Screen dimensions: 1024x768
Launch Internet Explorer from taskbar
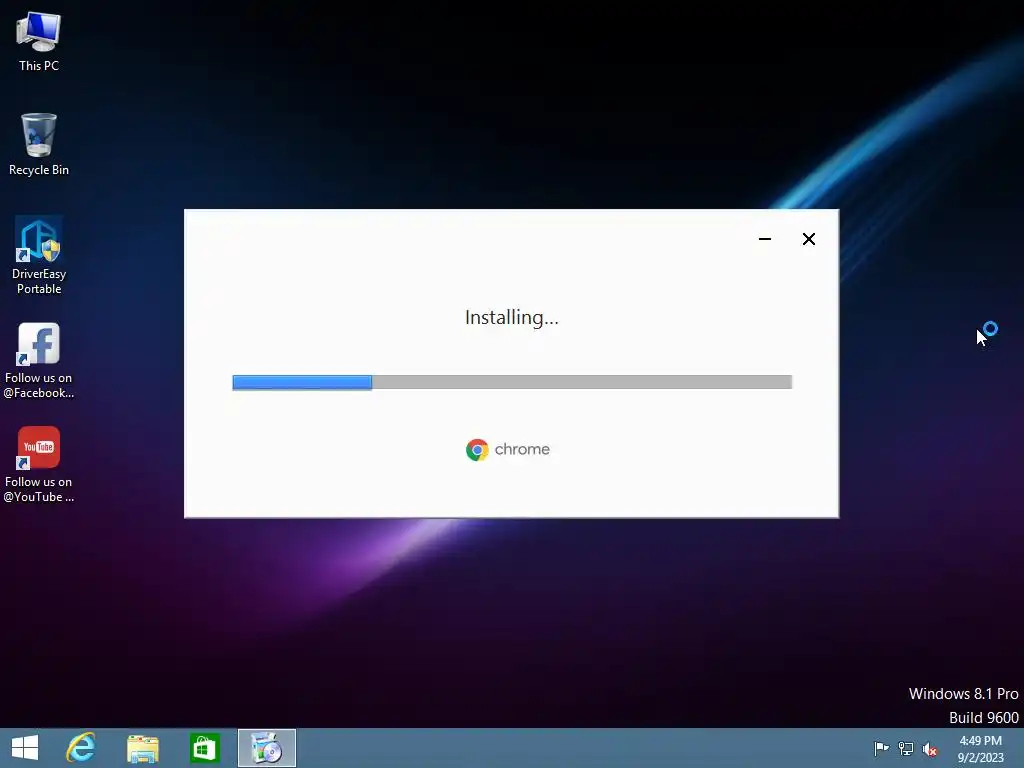click(81, 748)
